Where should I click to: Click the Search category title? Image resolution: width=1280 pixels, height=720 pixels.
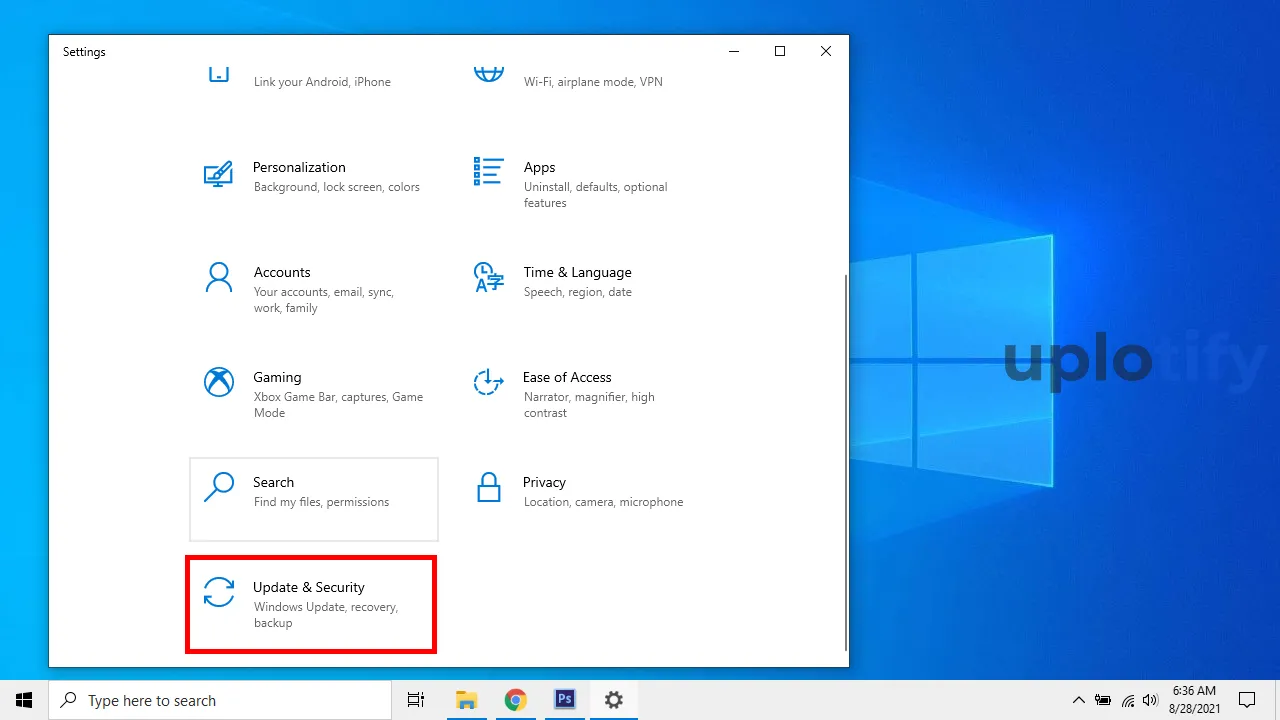[x=273, y=482]
